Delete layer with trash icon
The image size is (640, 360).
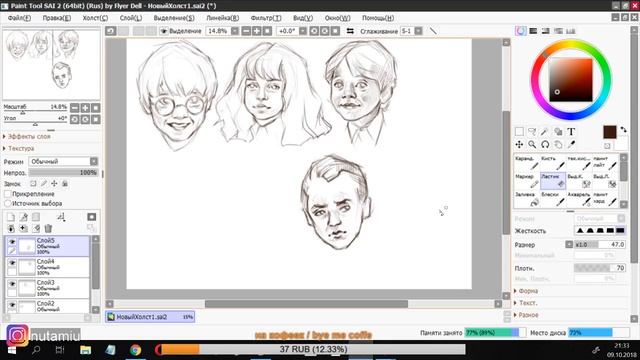click(48, 229)
